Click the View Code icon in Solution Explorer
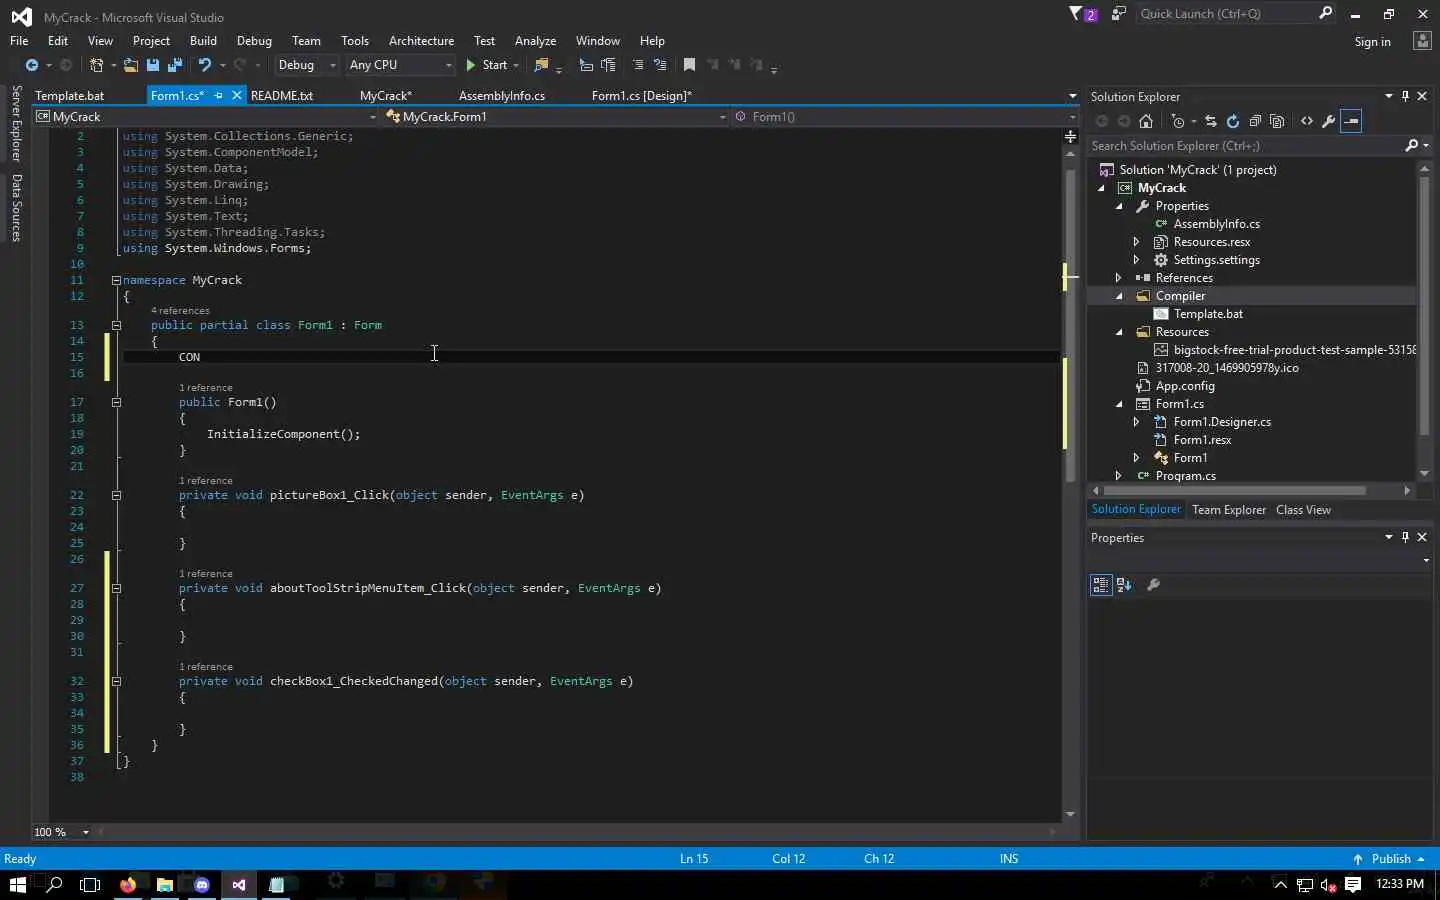The width and height of the screenshot is (1440, 900). (1307, 121)
